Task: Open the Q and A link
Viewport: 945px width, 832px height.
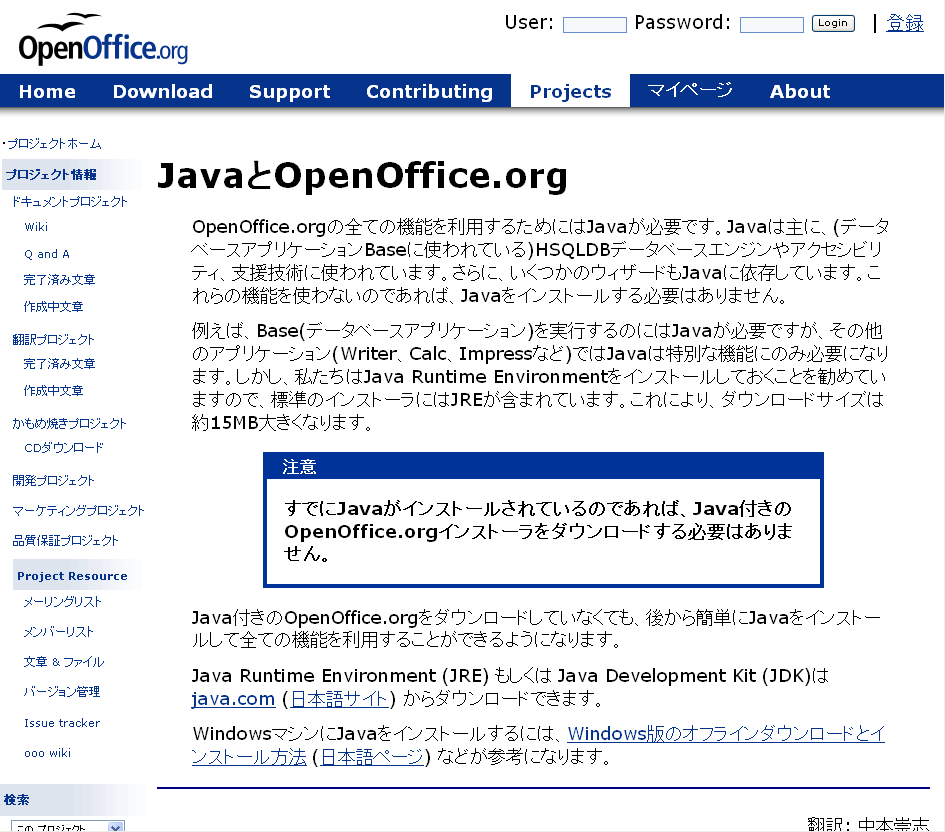Action: [x=46, y=254]
